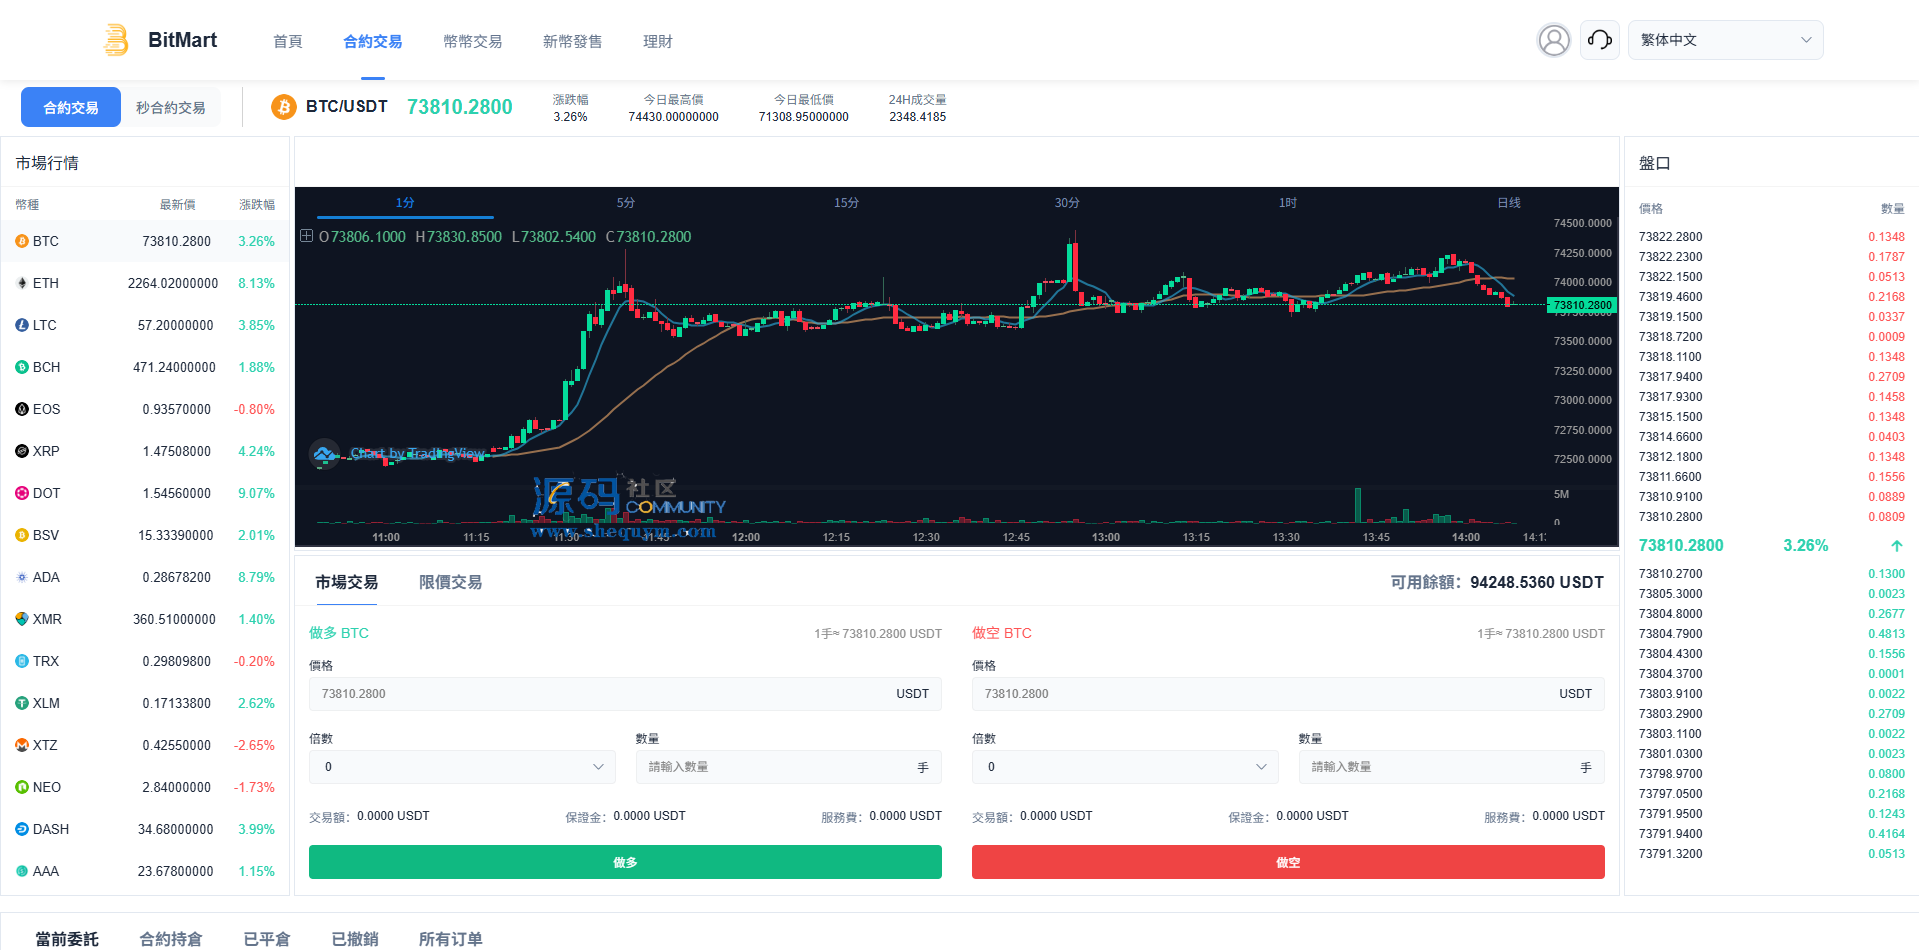This screenshot has height=950, width=1919.
Task: Switch to 秒合約交易 mode
Action: 171,108
